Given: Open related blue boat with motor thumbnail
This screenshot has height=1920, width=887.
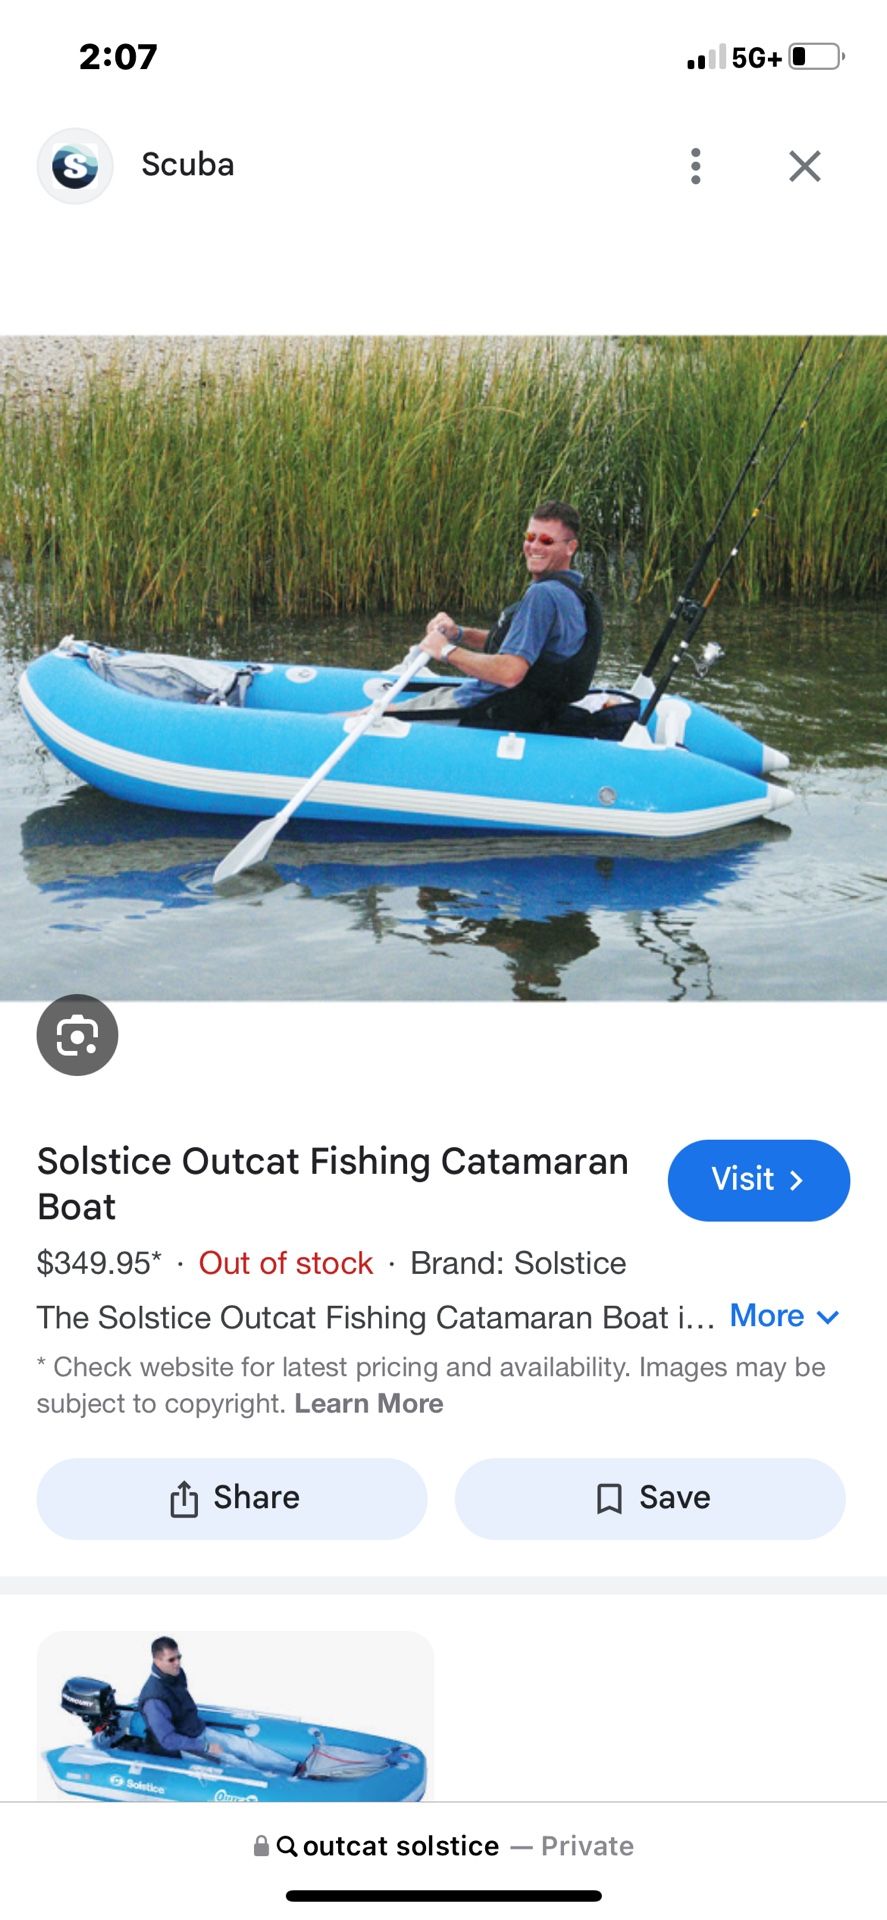Looking at the screenshot, I should [236, 1716].
